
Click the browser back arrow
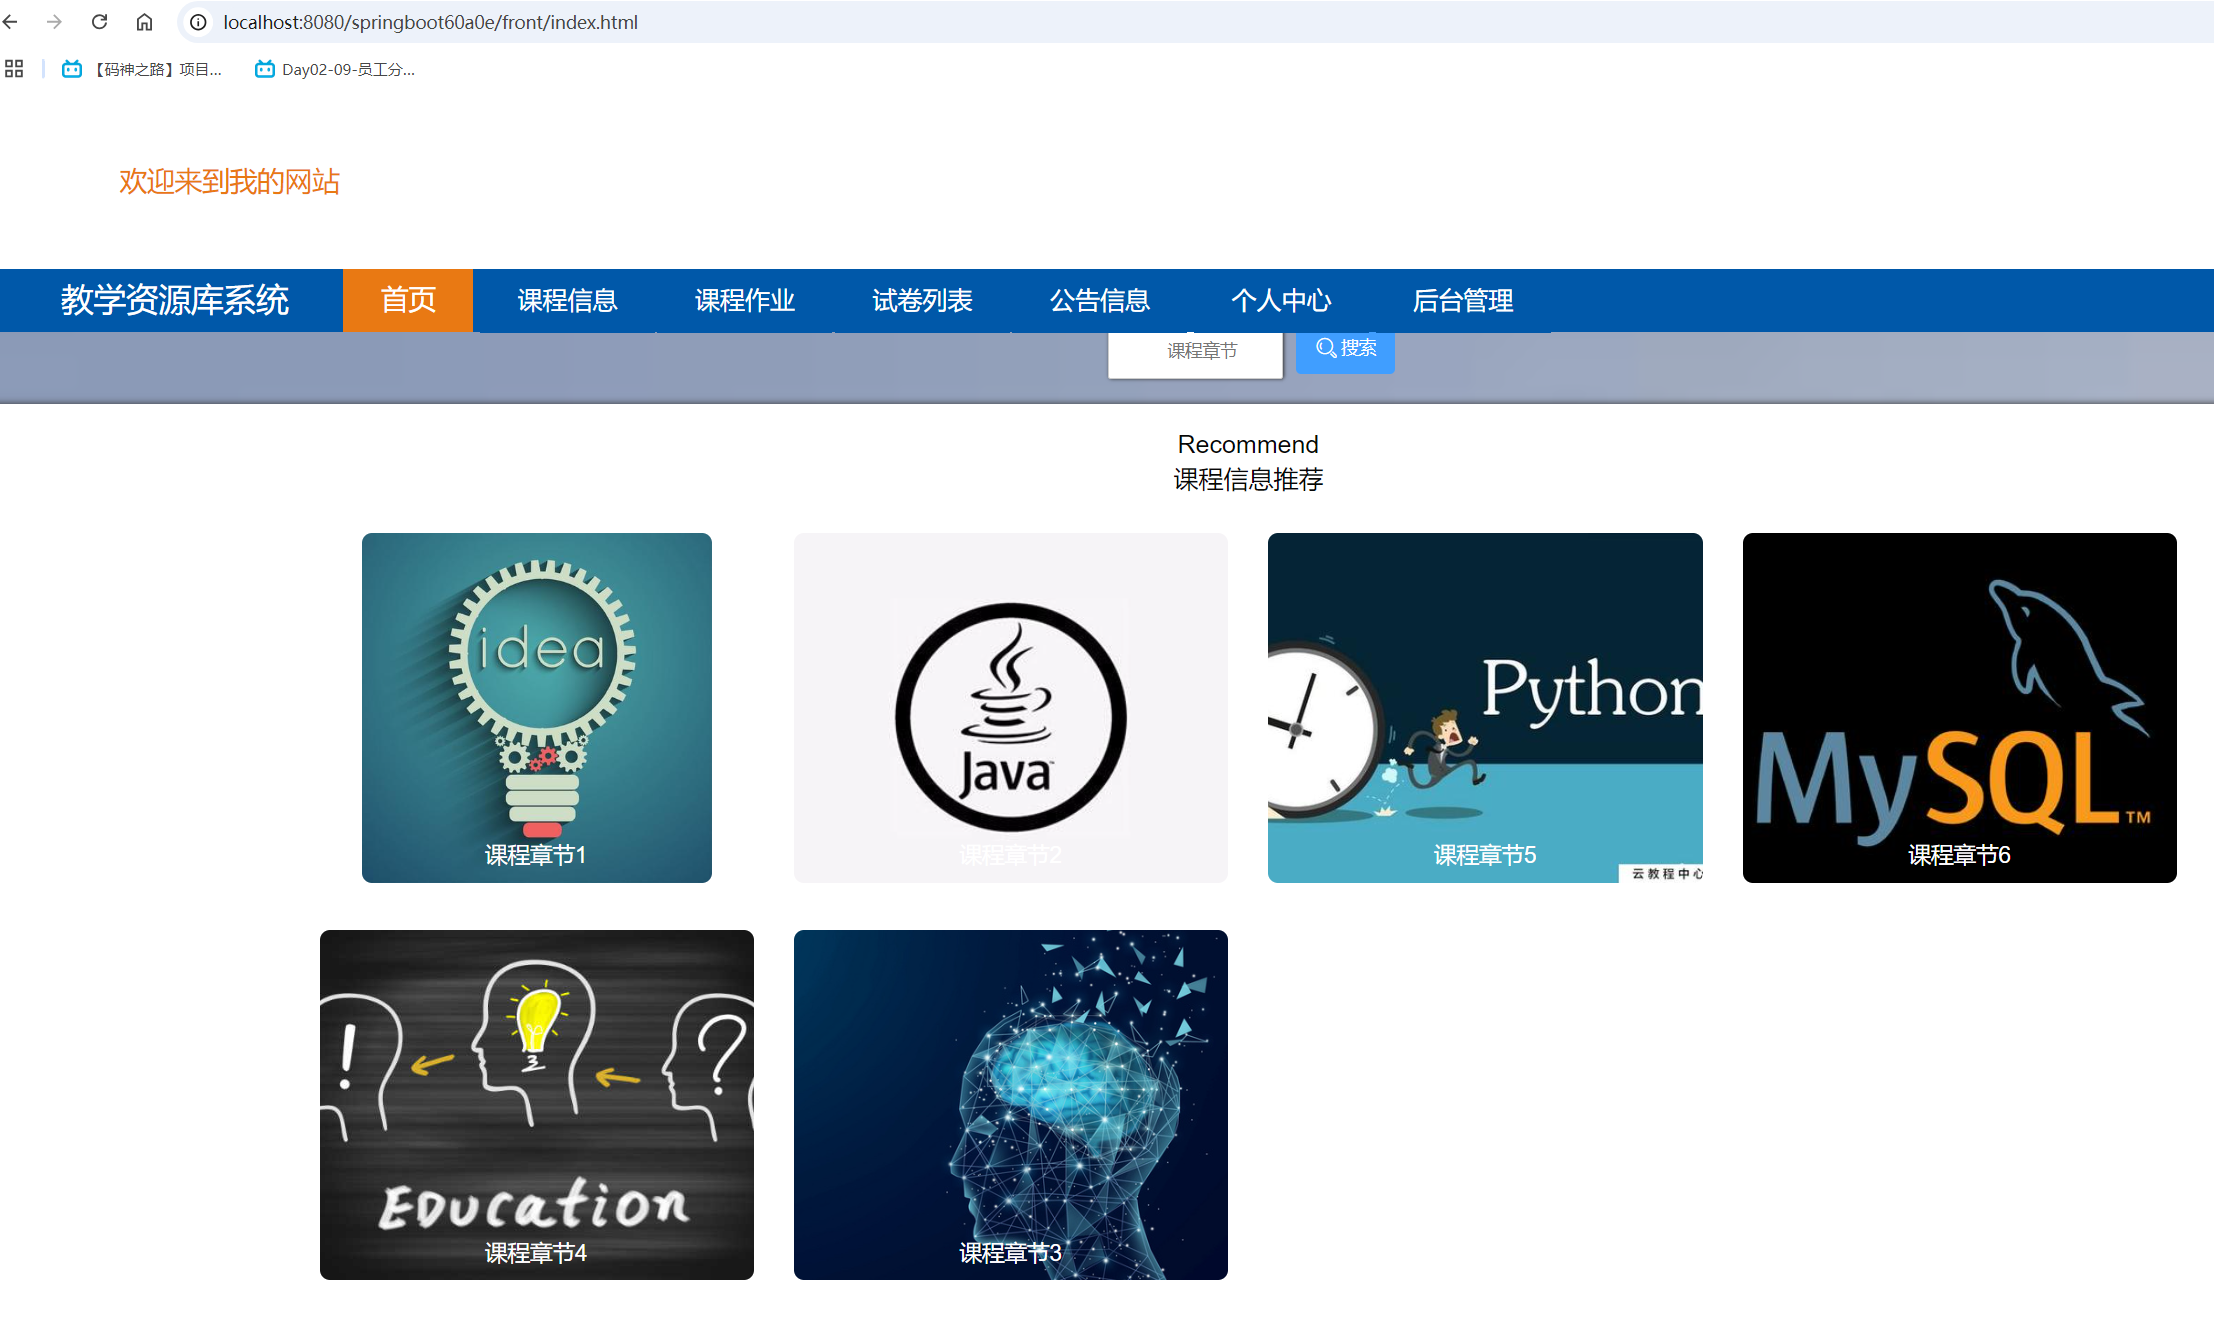coord(11,22)
